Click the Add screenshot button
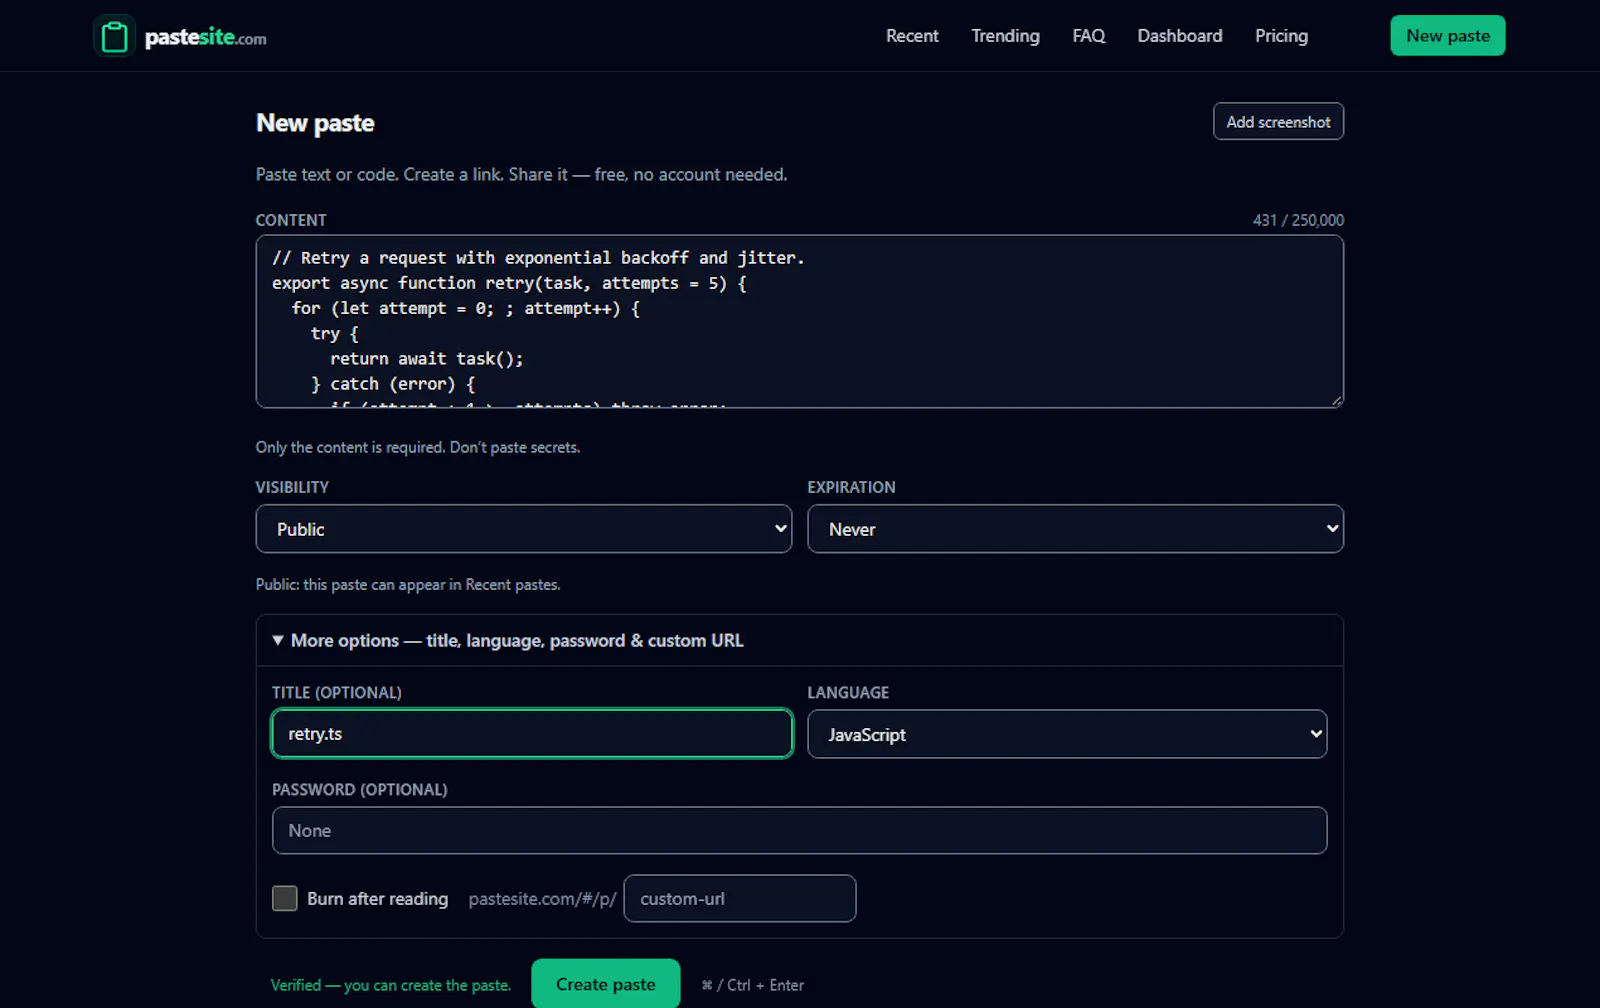 [x=1278, y=122]
